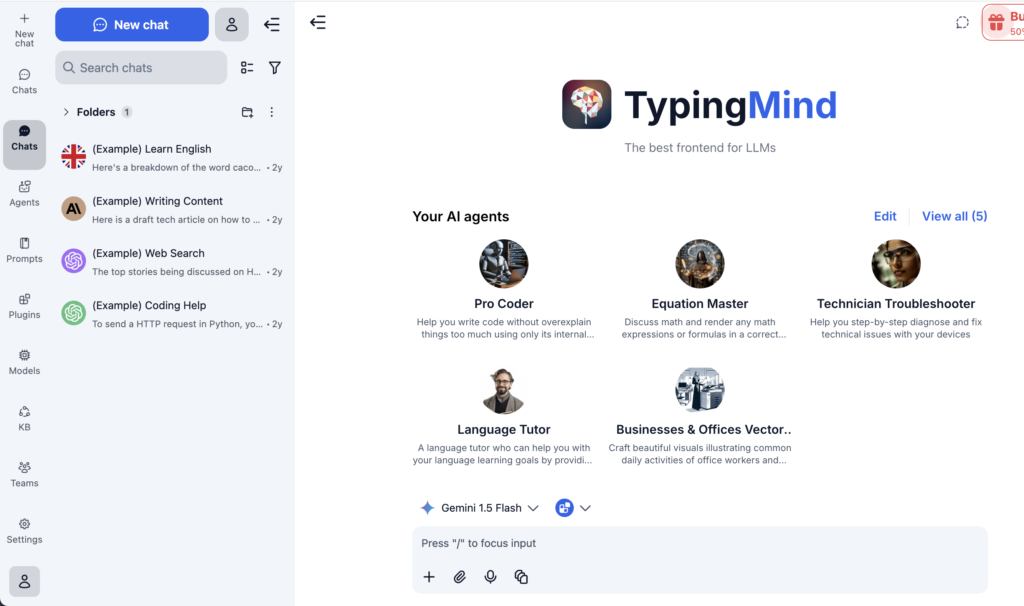Screen dimensions: 1024x606
Task: Click Edit next to Your AI agents
Action: point(885,216)
